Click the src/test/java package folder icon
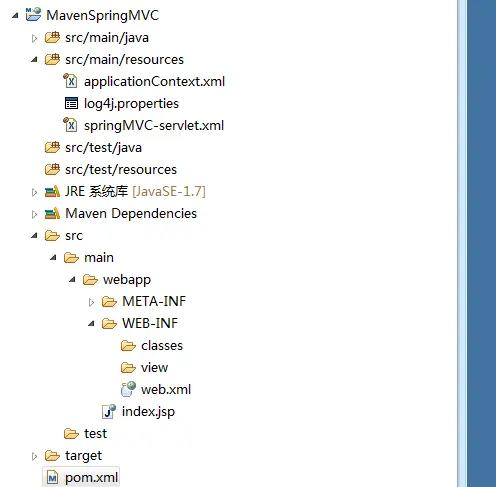 52,147
